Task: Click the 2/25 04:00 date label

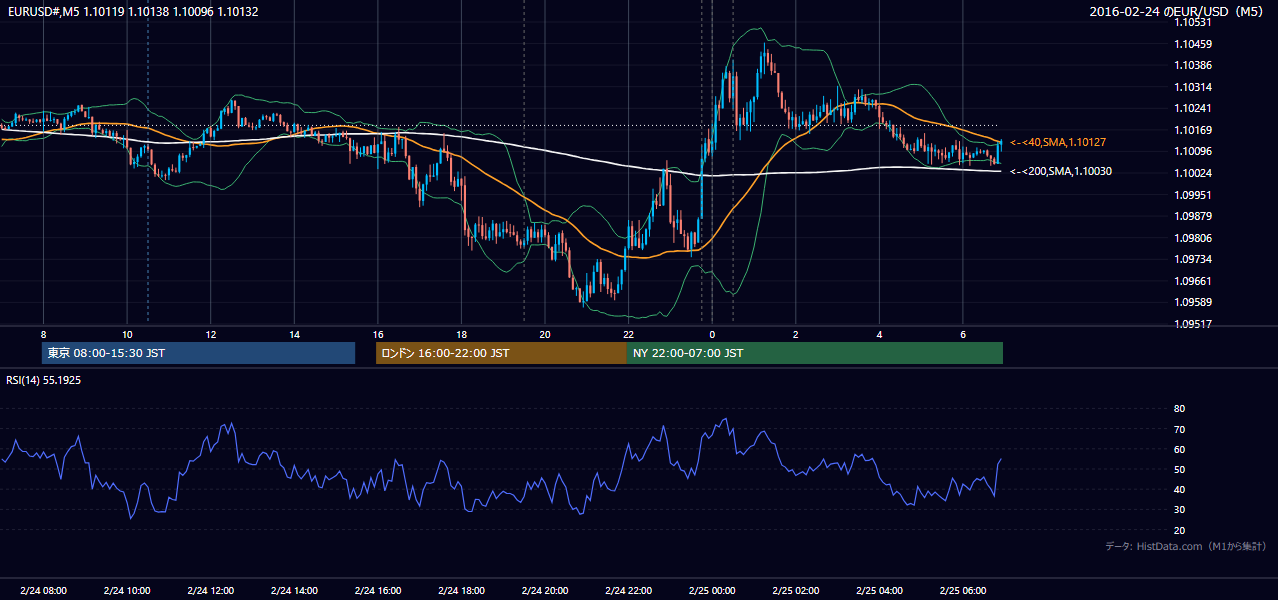Action: (879, 591)
